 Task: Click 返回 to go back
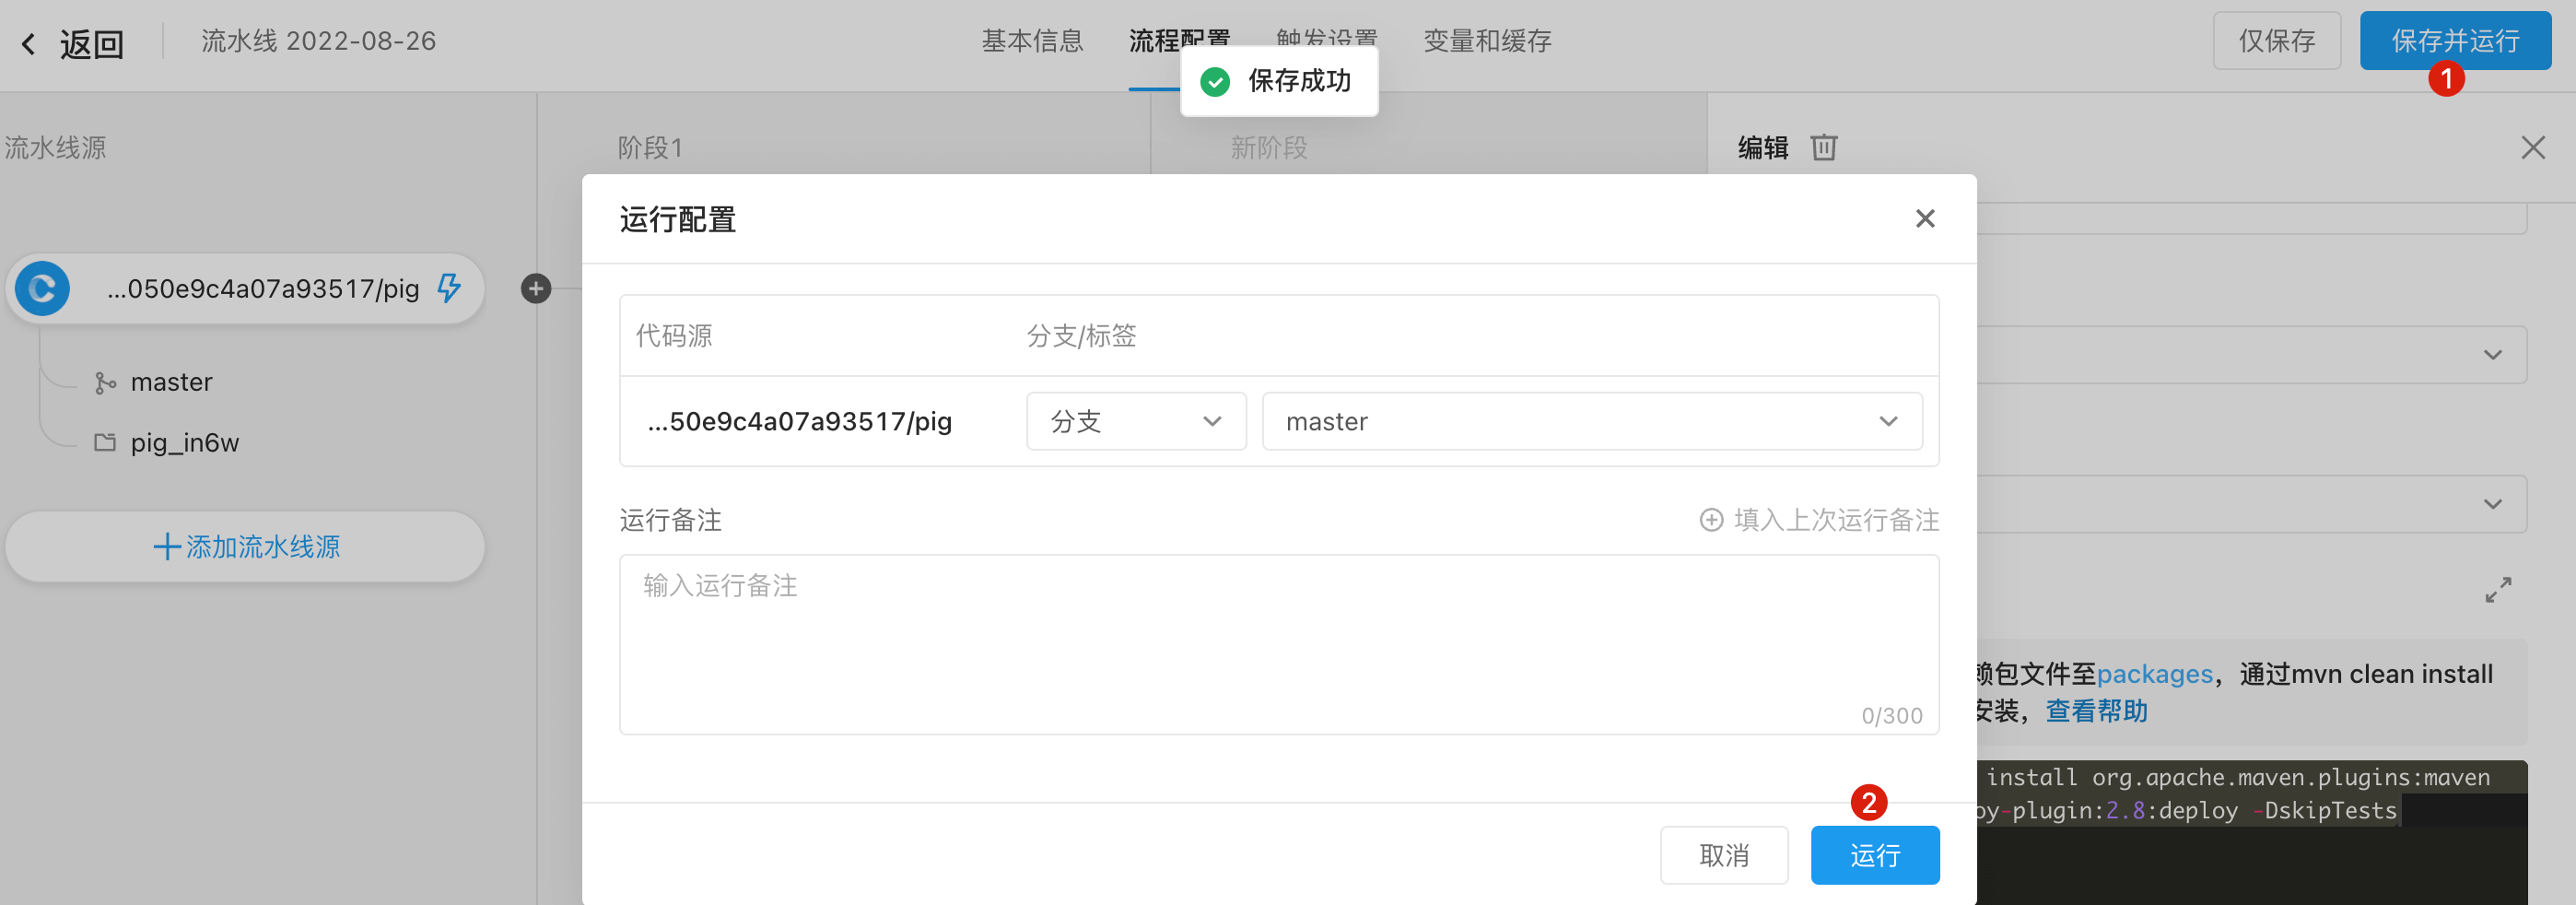pyautogui.click(x=91, y=45)
